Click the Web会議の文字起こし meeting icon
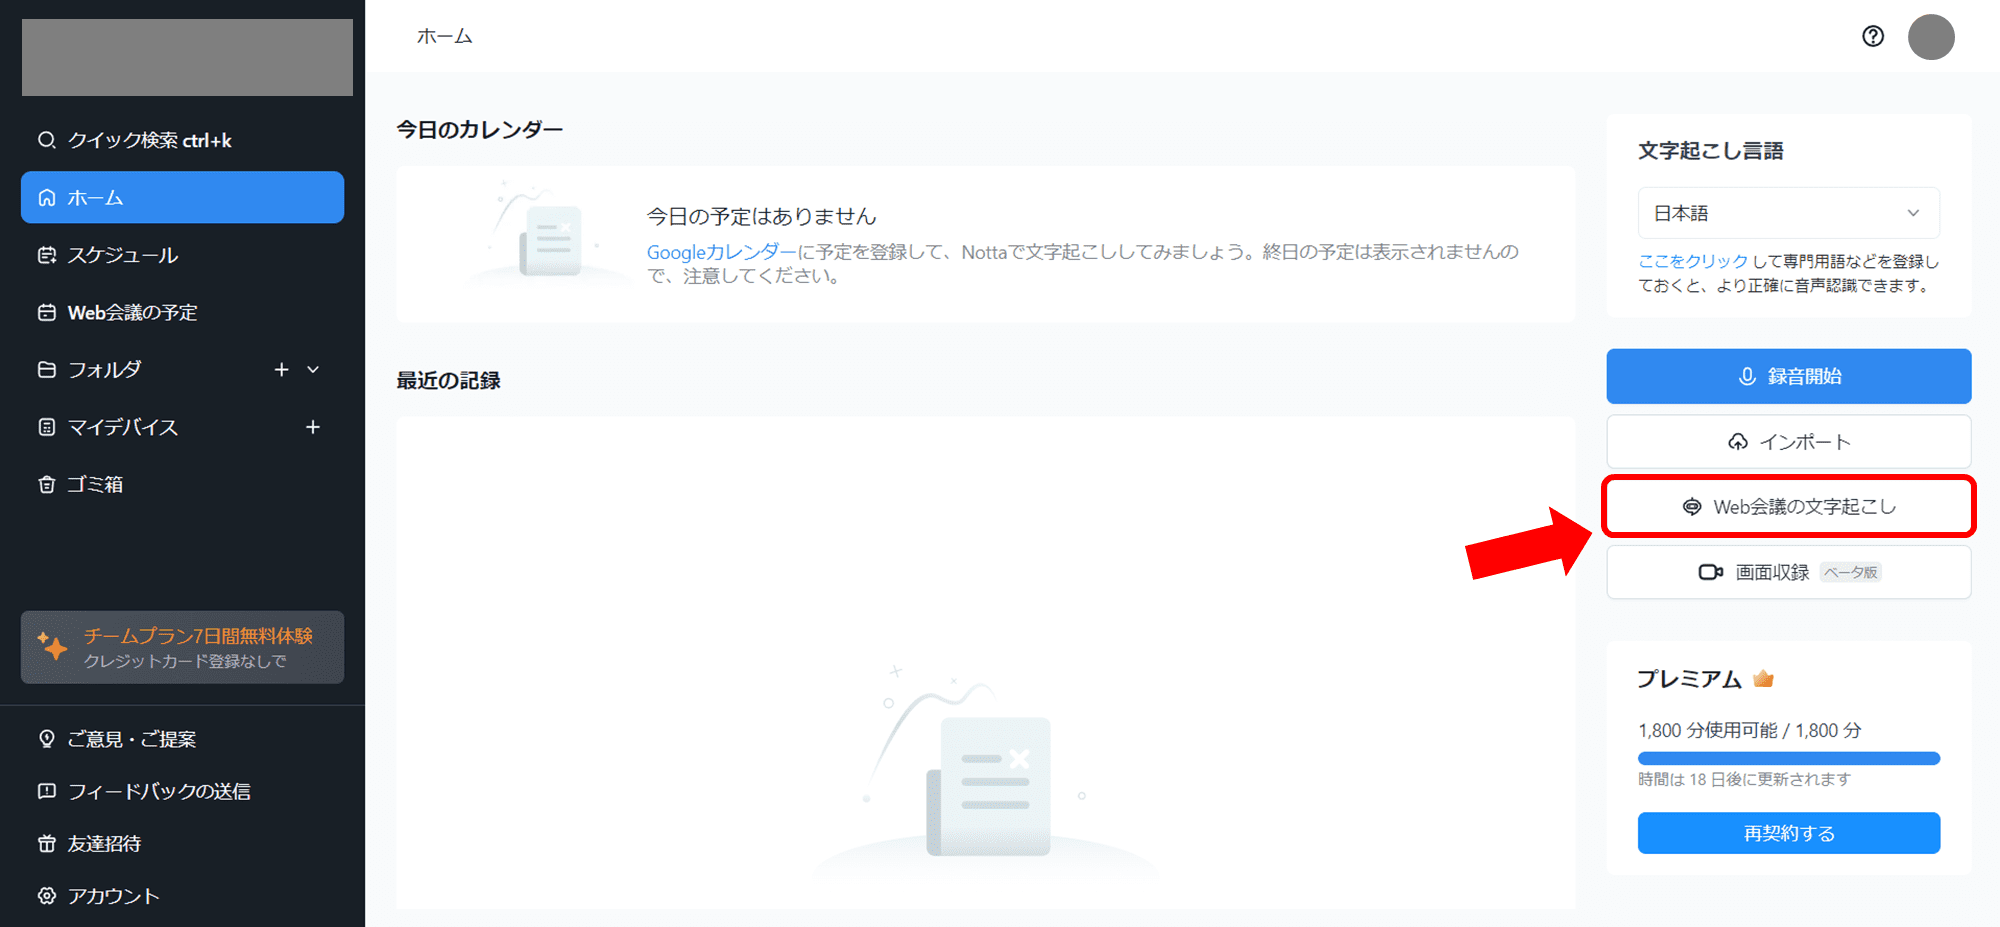The image size is (2000, 927). point(1692,507)
